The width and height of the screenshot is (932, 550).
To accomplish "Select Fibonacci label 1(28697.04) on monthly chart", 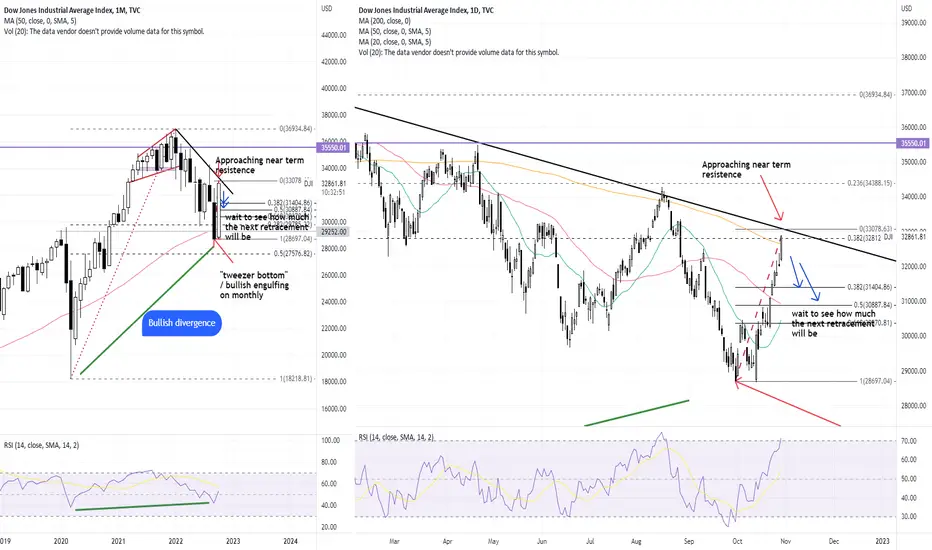I will (295, 239).
